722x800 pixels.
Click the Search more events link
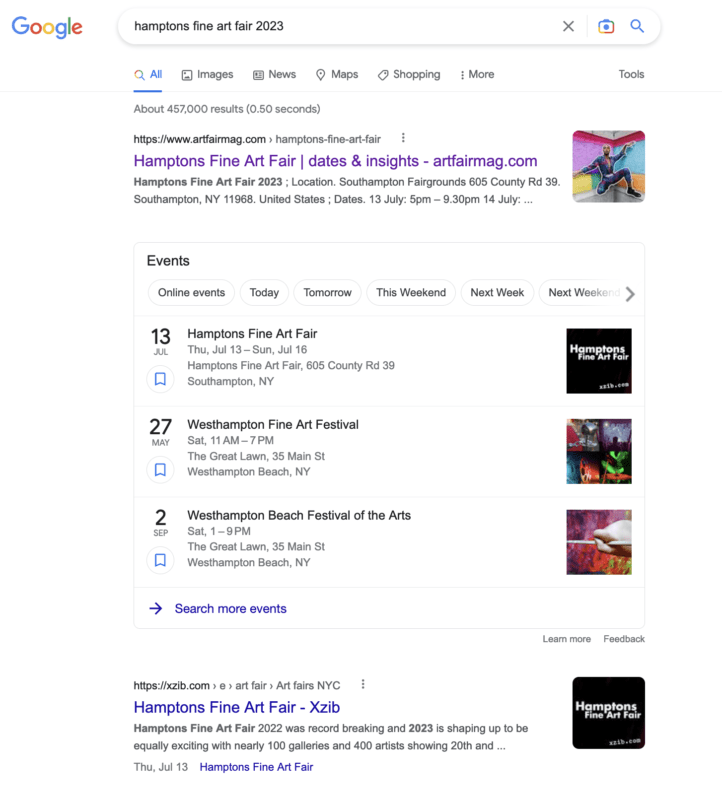pos(231,609)
